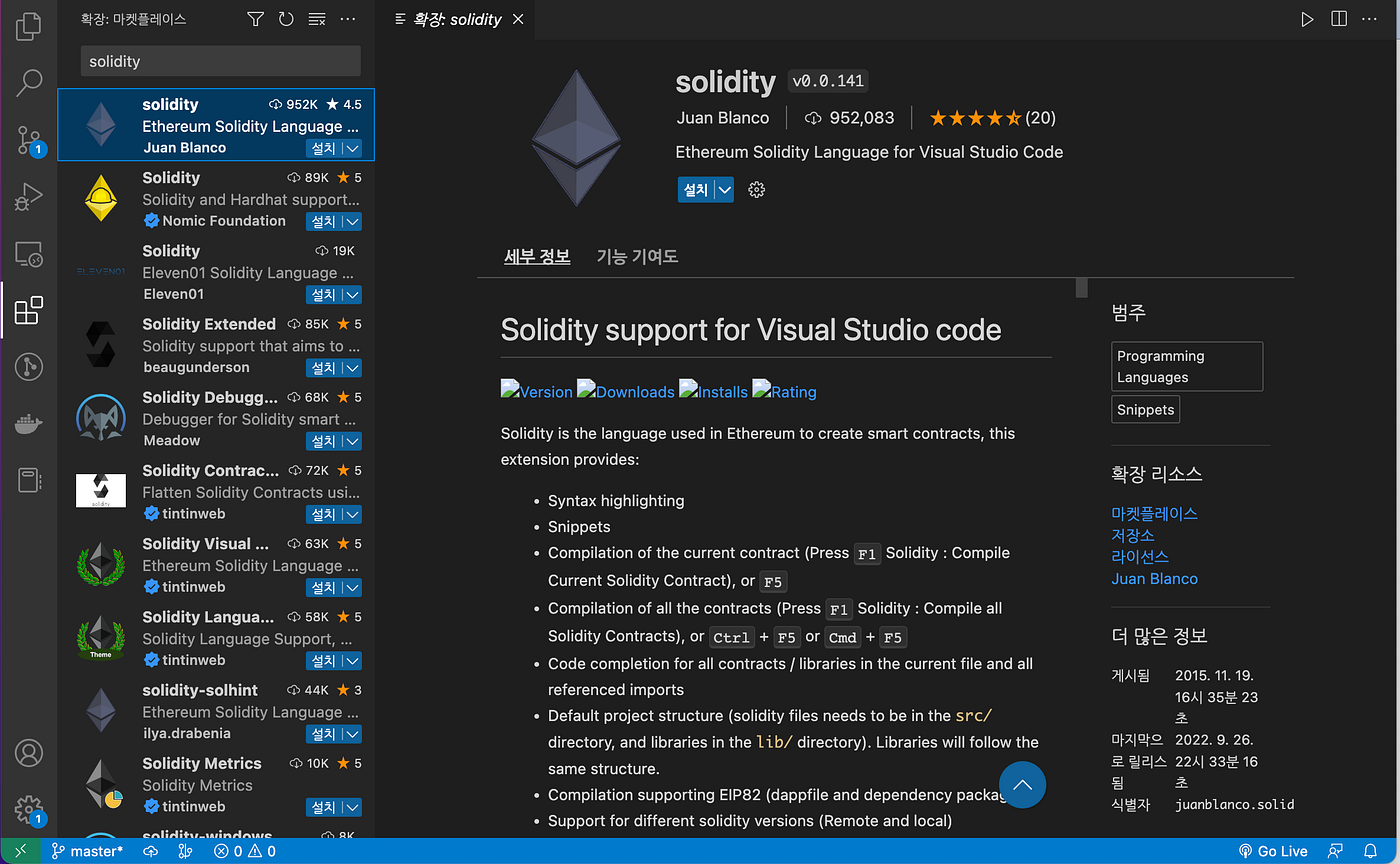Open the Docker view in activity bar
Image resolution: width=1400 pixels, height=864 pixels.
point(29,424)
